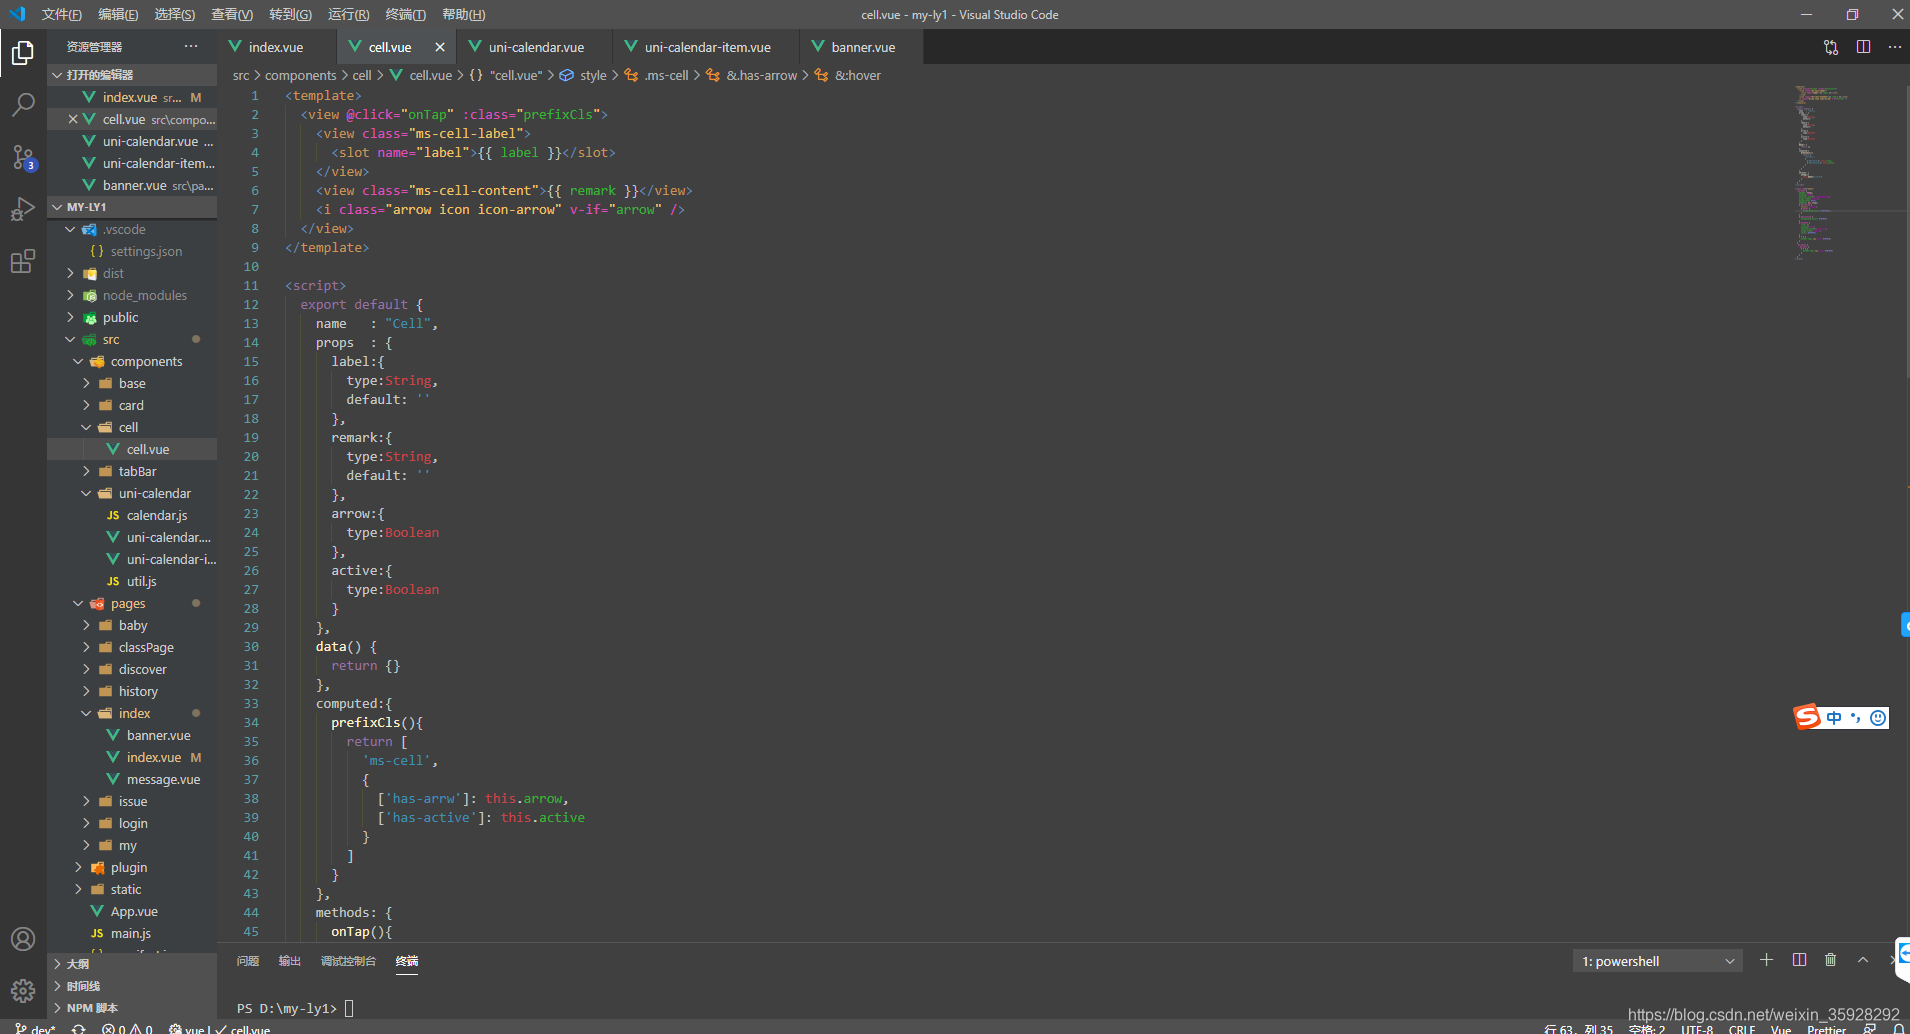Expand the outline section

coord(132,964)
